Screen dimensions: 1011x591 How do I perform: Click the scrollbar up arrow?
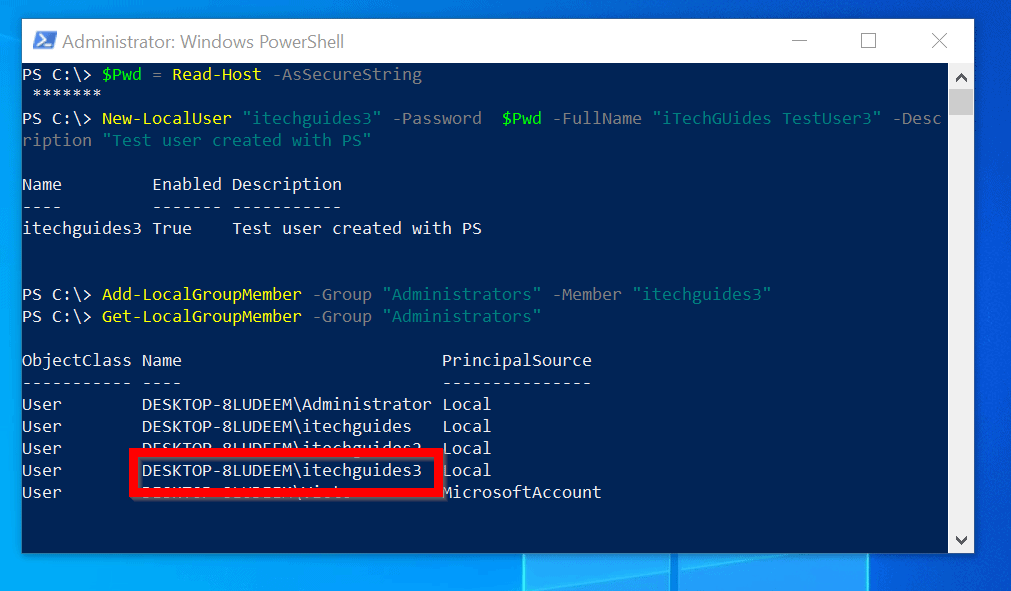click(961, 77)
